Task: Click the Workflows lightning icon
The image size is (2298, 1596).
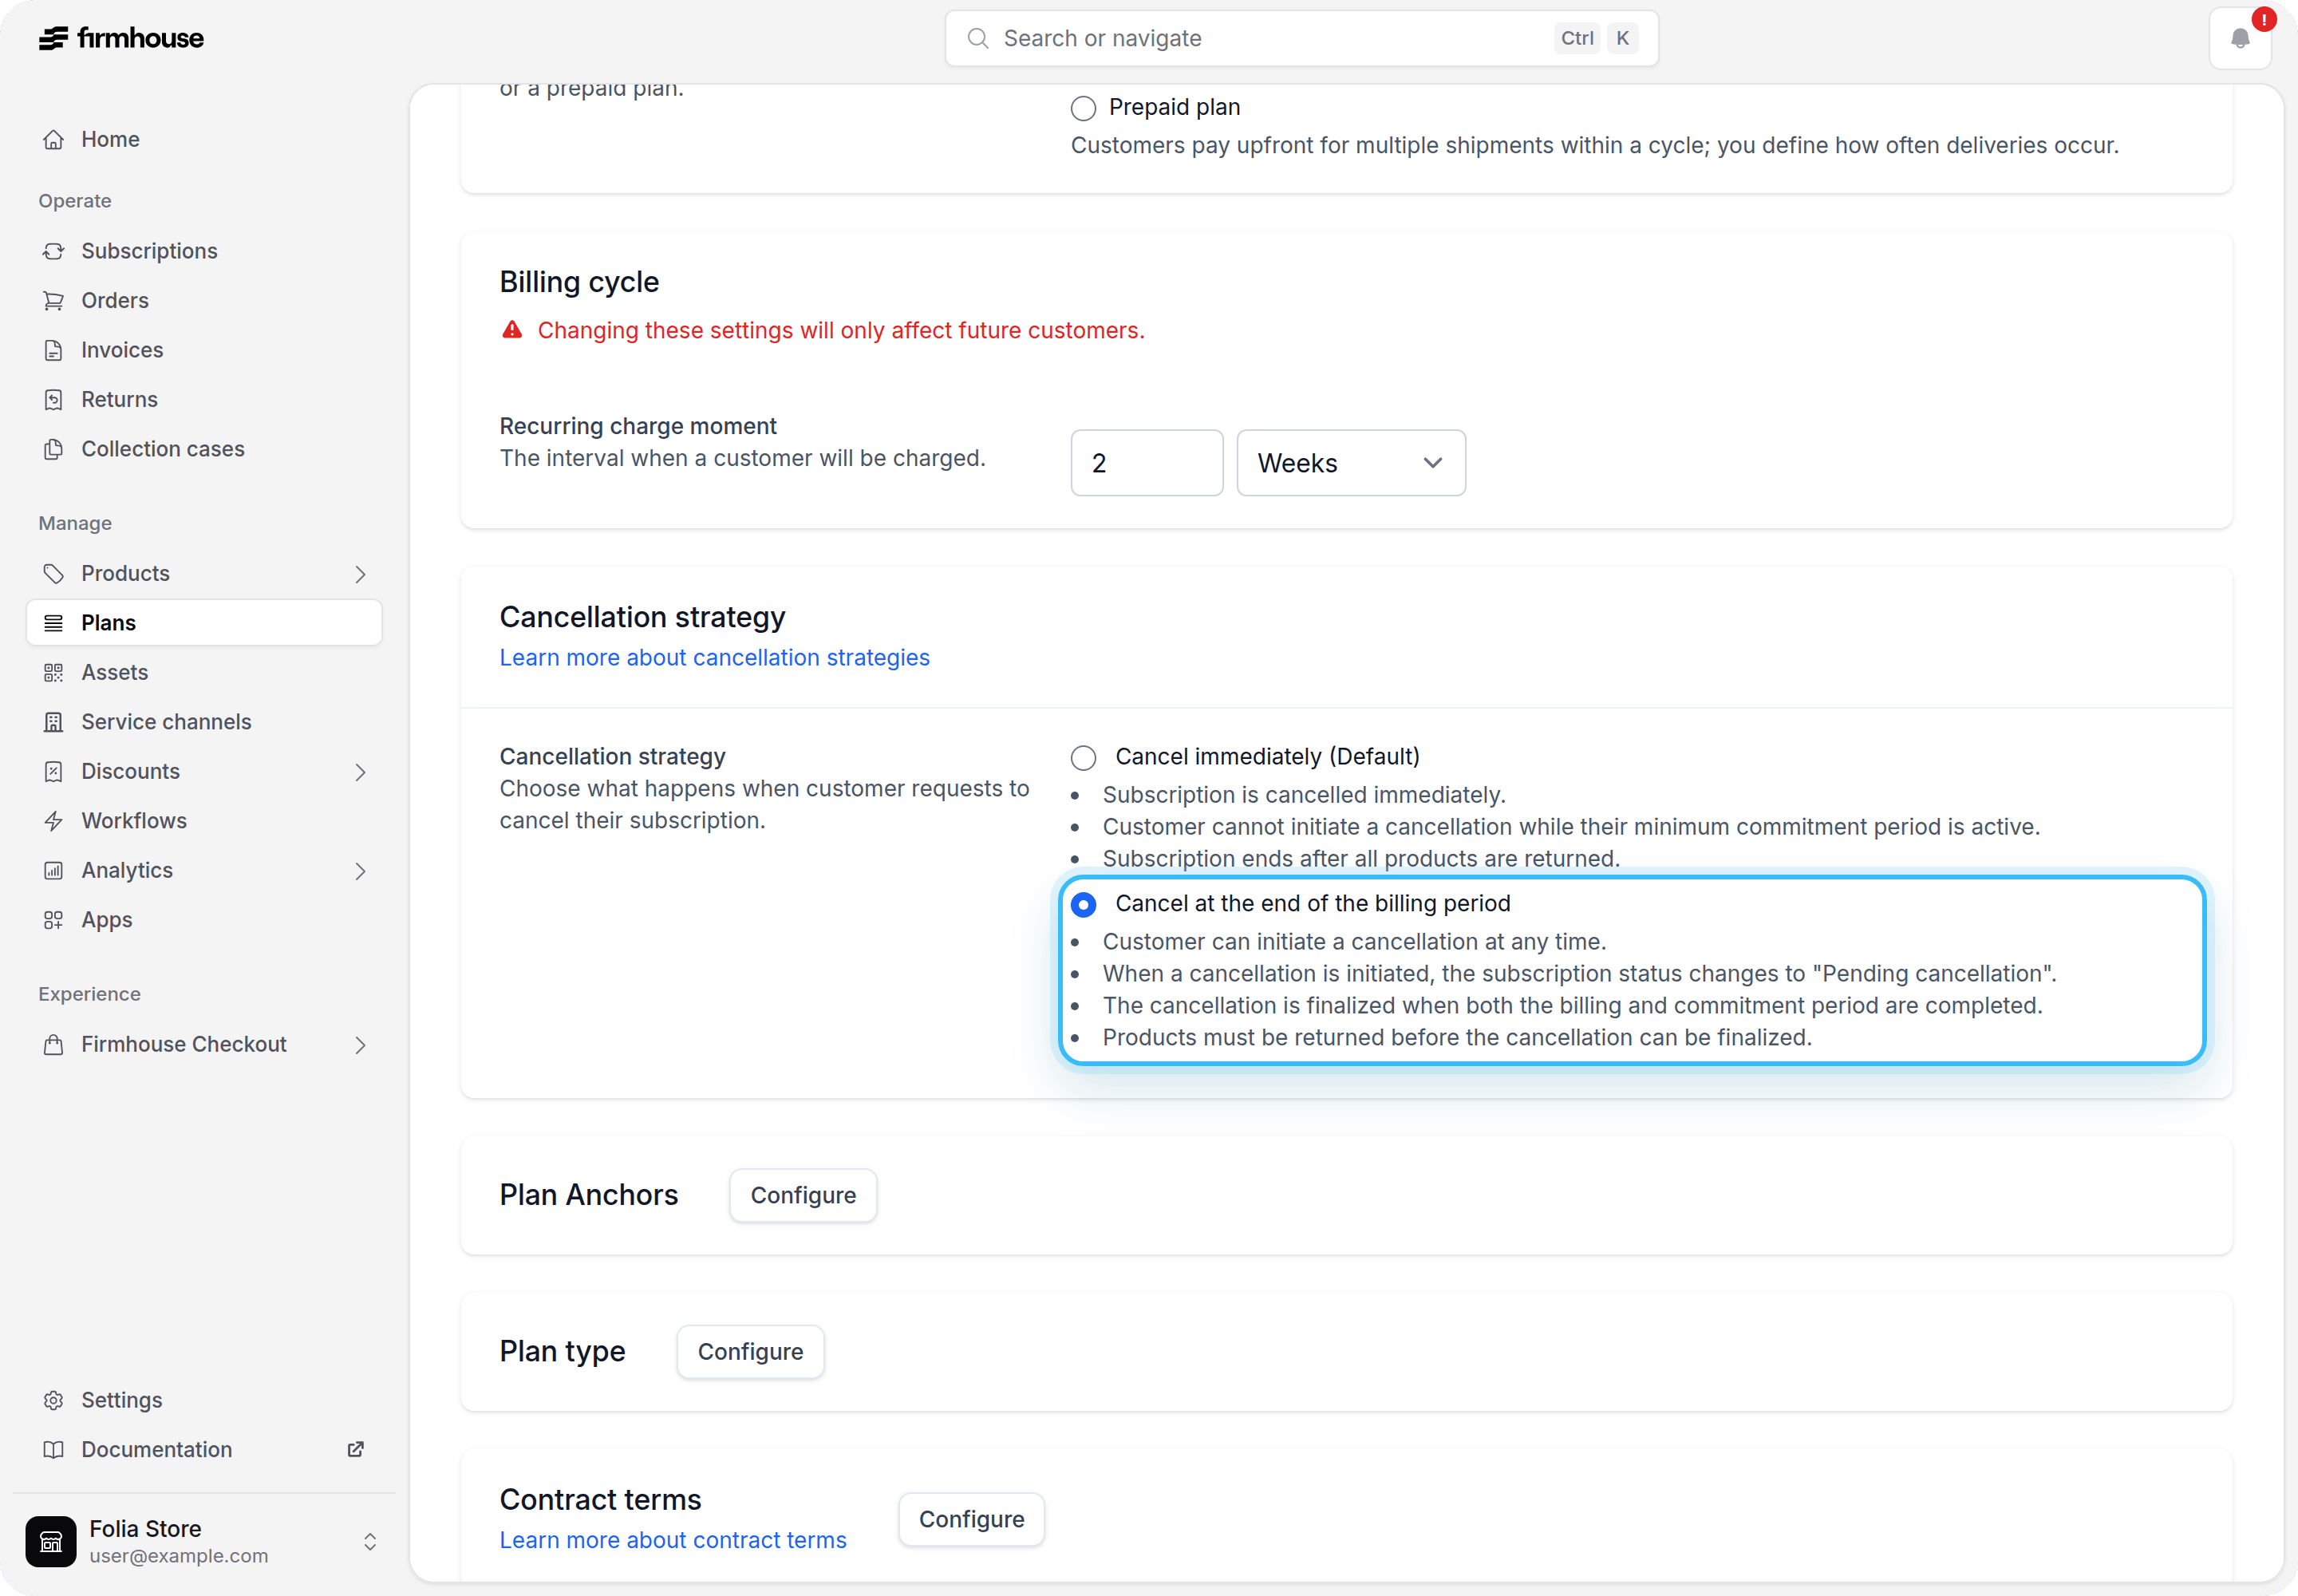Action: 54,821
